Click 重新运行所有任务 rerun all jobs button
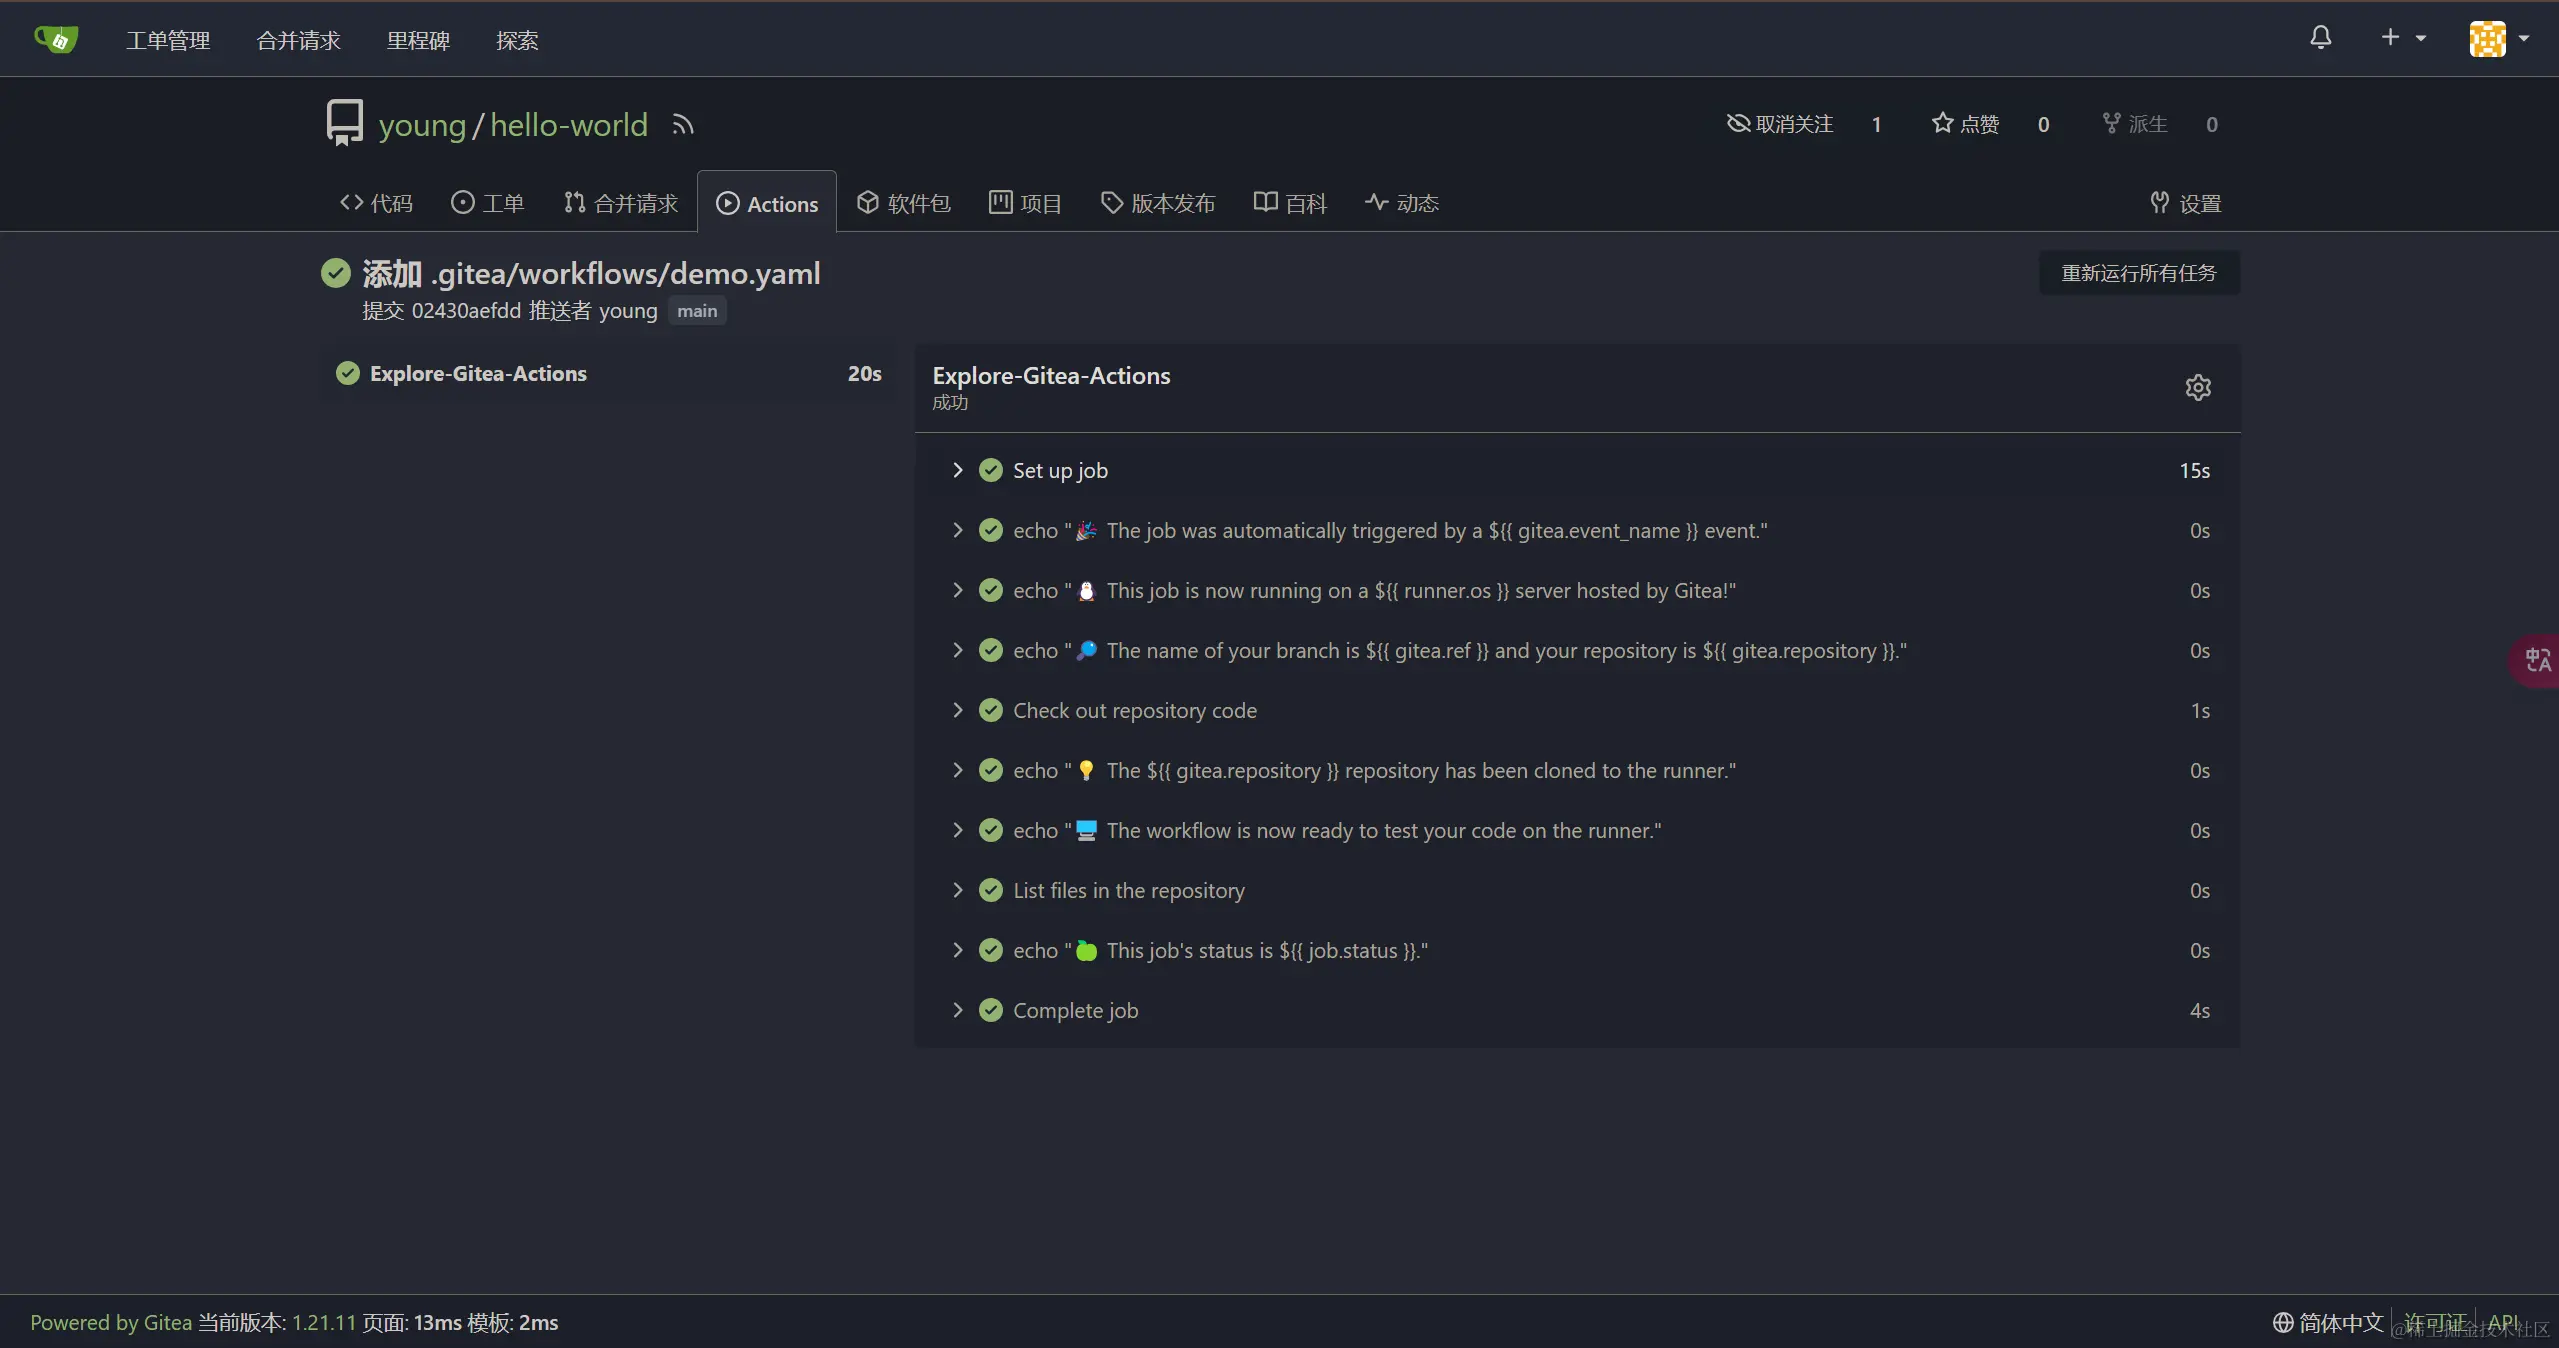This screenshot has width=2559, height=1348. tap(2138, 273)
